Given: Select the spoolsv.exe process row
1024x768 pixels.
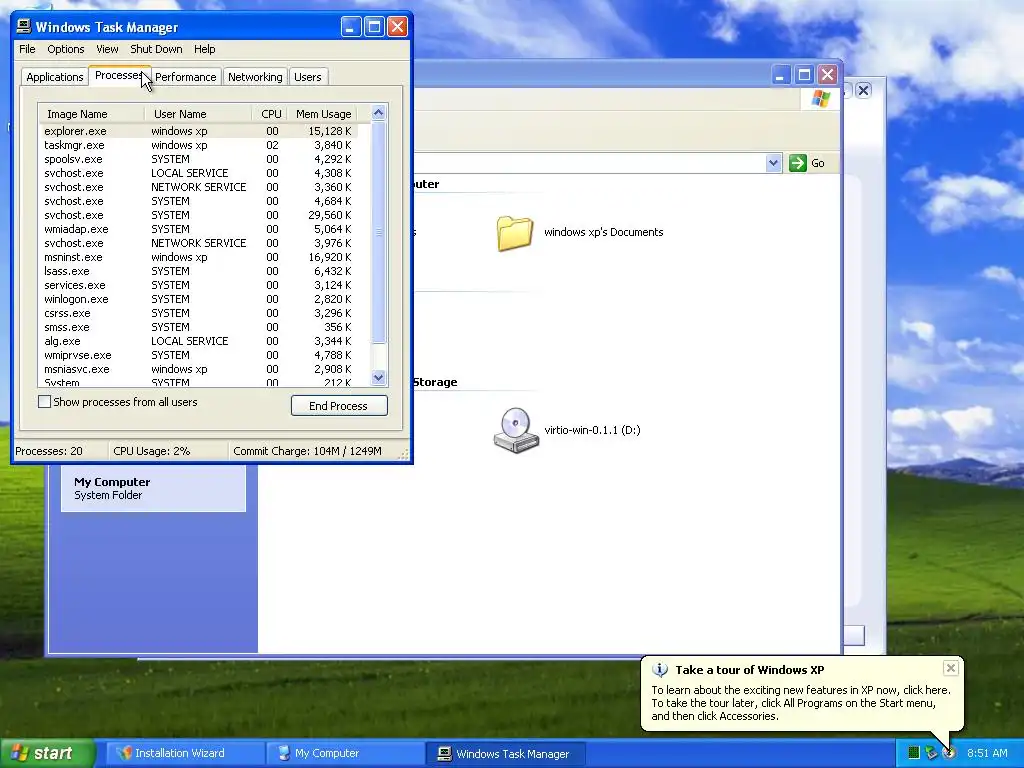Looking at the screenshot, I should pos(198,159).
